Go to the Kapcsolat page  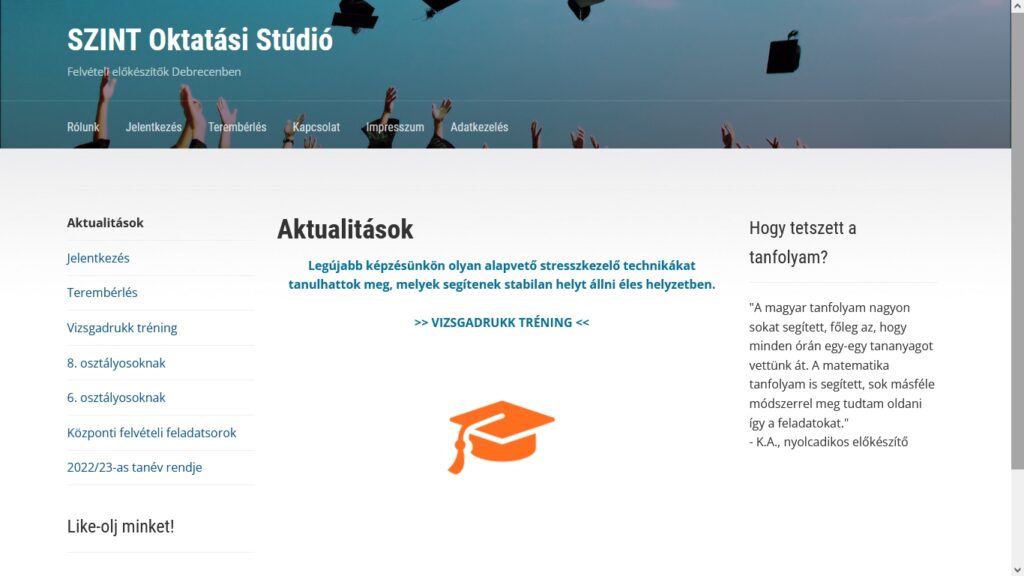pos(316,127)
